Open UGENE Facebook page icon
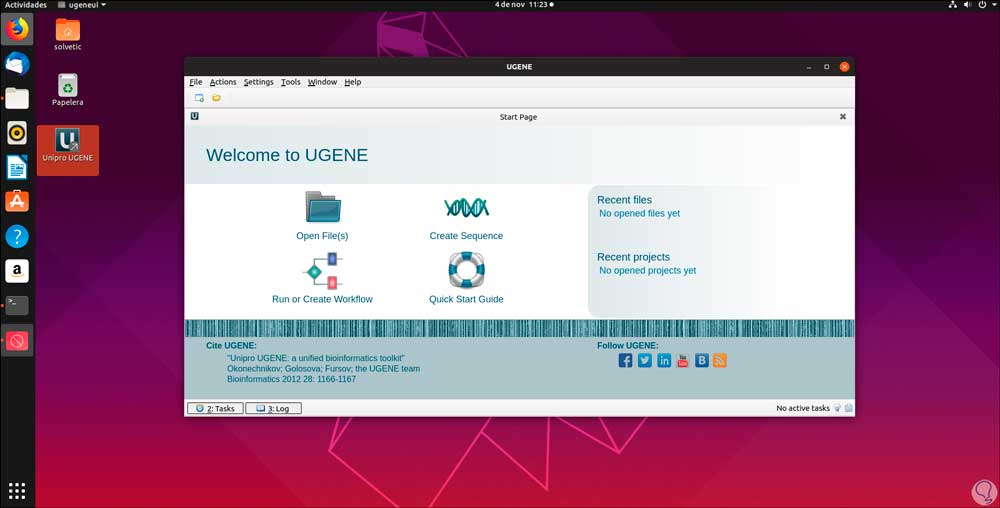This screenshot has width=1000, height=508. [626, 360]
